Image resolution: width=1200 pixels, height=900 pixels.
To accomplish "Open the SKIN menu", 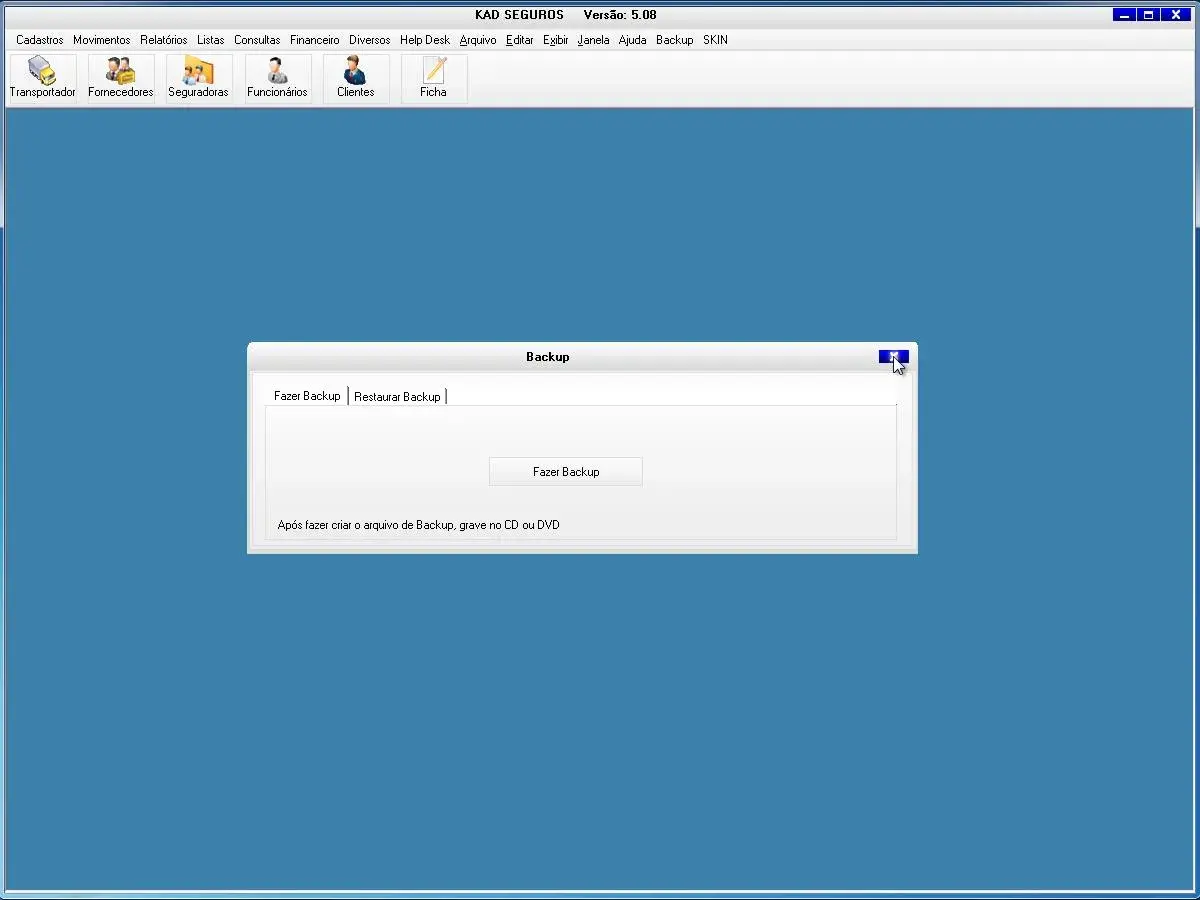I will pyautogui.click(x=715, y=40).
